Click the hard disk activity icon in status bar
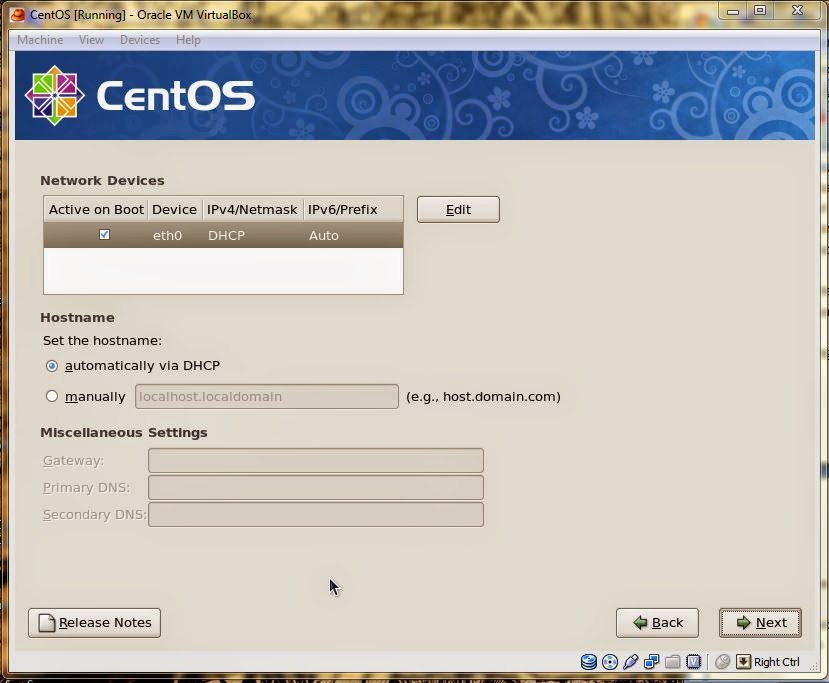Screen dimensions: 829x683 click(x=588, y=662)
